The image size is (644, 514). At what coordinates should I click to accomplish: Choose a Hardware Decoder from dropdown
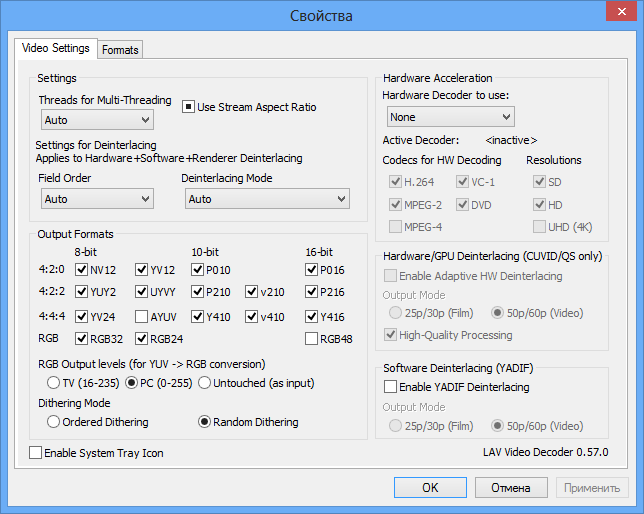pos(448,117)
